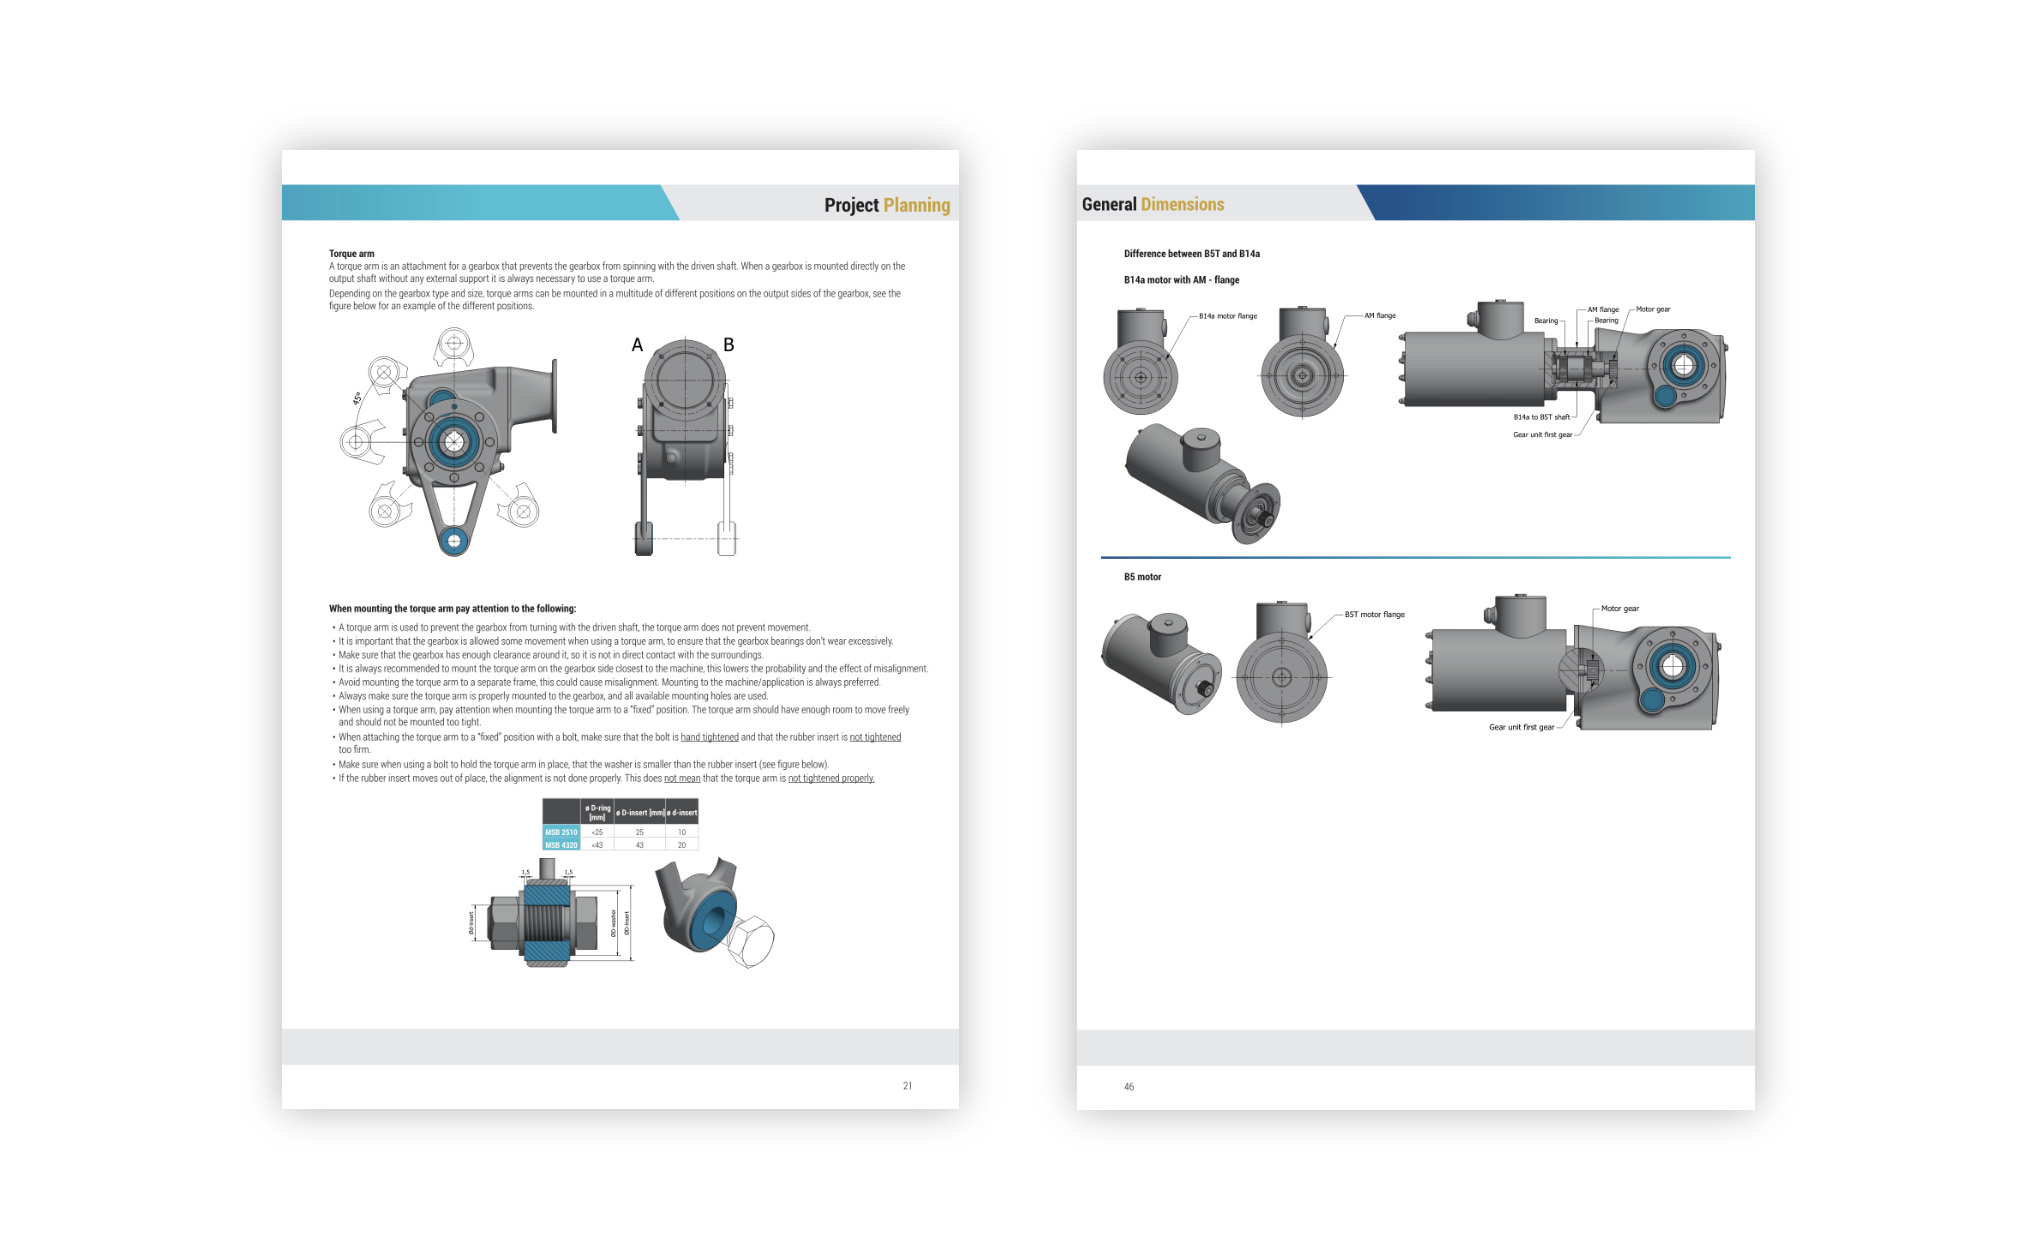Click the "20" cell in MSB 4320 row
The width and height of the screenshot is (2037, 1260).
click(x=682, y=845)
